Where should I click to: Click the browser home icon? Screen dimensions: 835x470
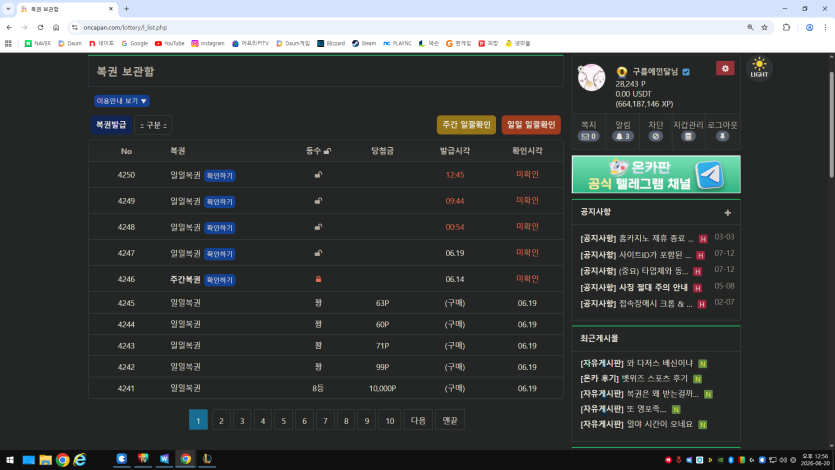pyautogui.click(x=56, y=27)
